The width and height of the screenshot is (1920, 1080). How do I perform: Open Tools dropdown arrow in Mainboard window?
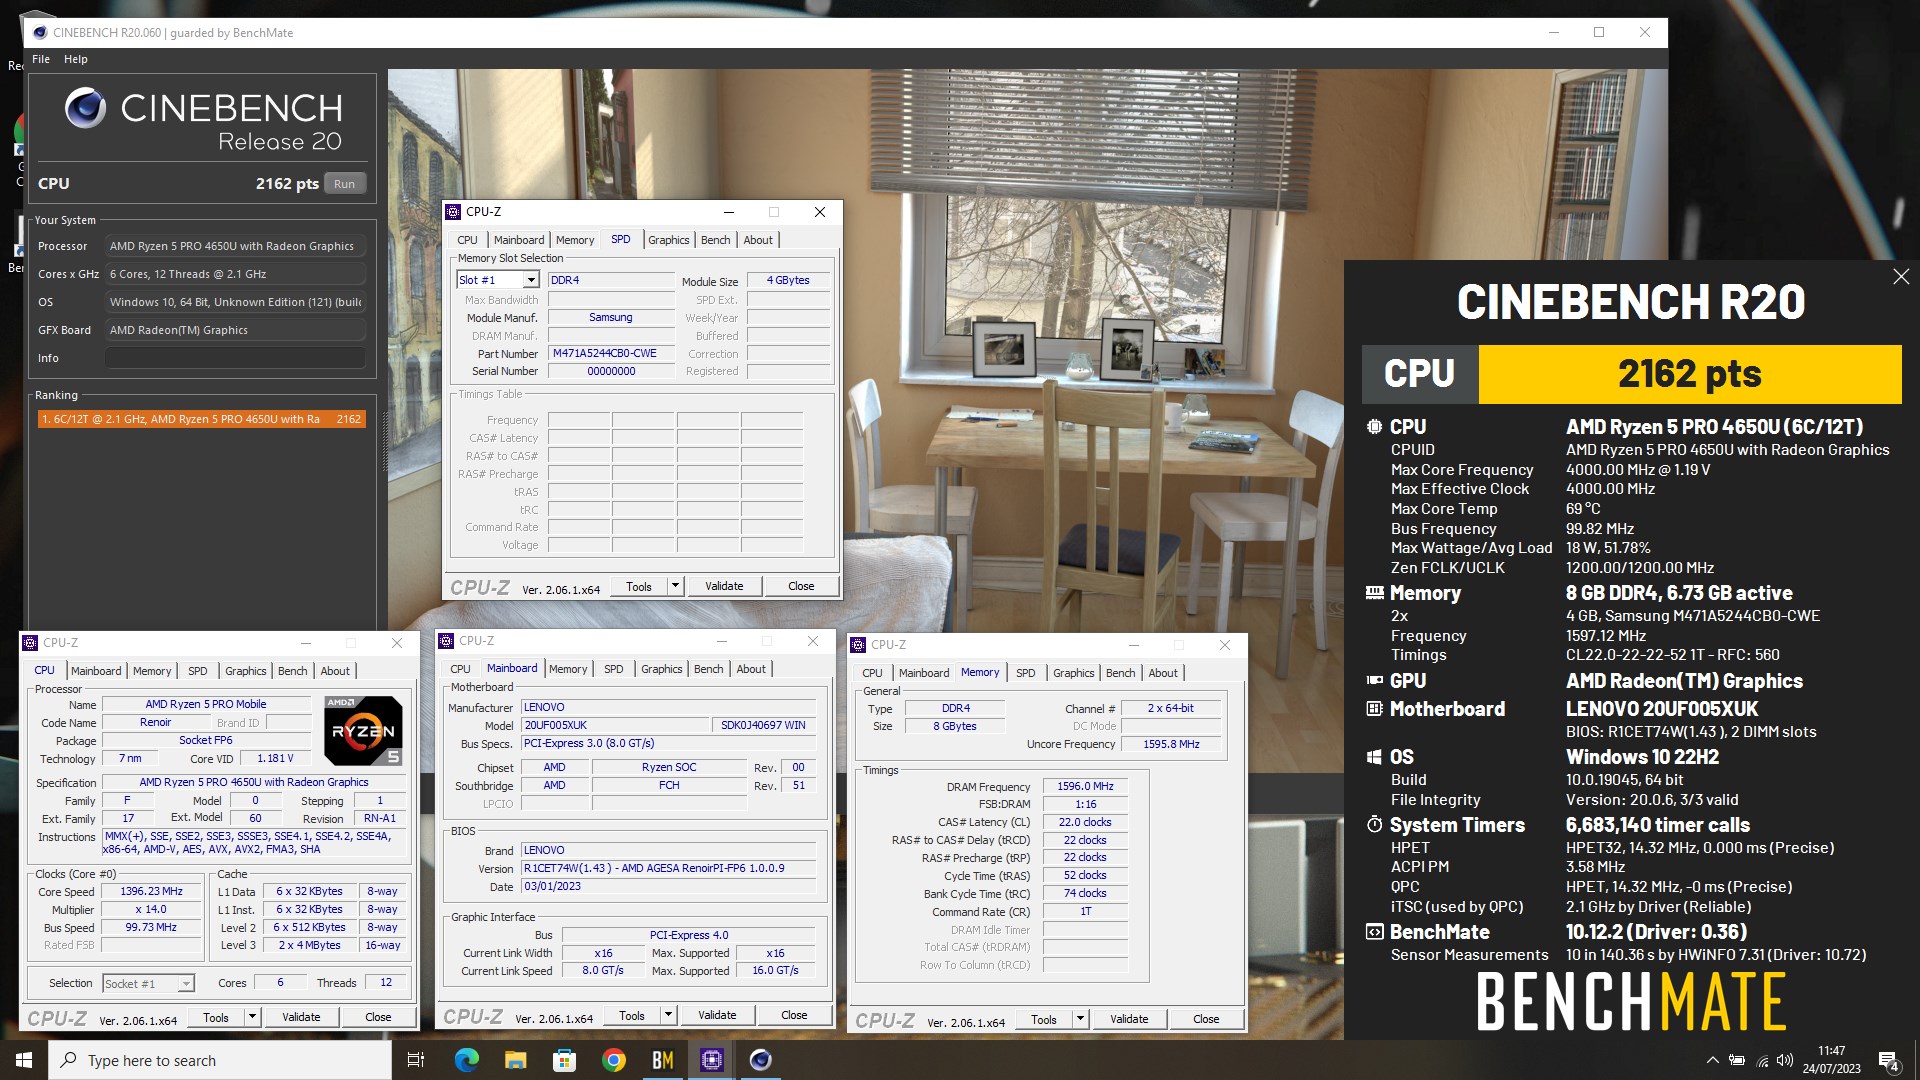[669, 1015]
